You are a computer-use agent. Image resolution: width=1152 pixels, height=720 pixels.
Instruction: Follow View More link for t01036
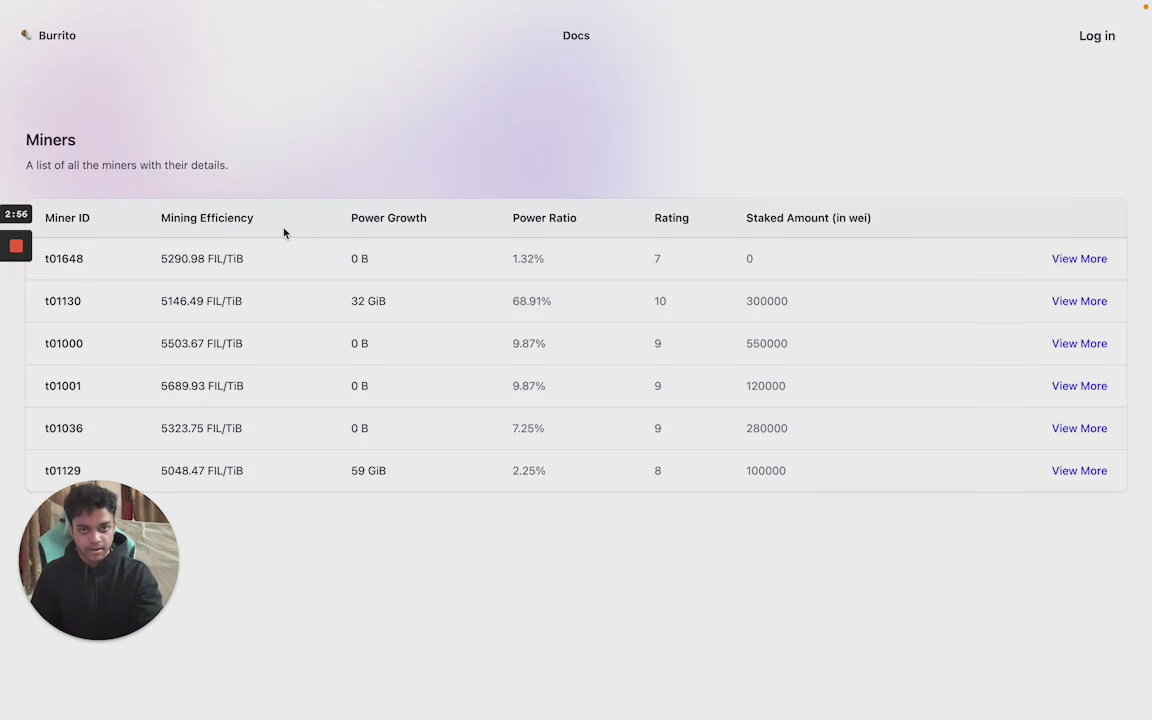[x=1079, y=428]
